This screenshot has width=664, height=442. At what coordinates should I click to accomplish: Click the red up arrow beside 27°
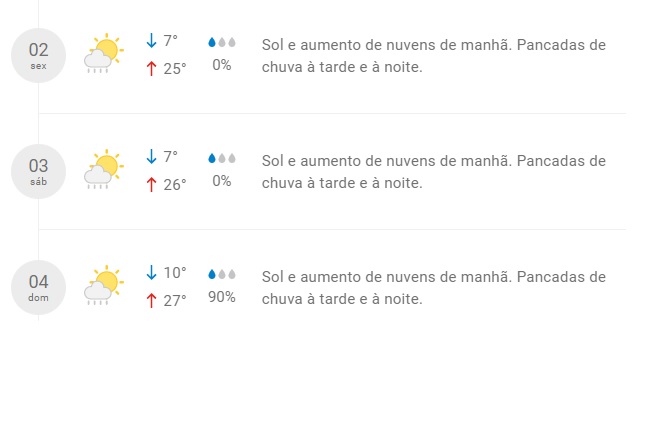(x=152, y=300)
